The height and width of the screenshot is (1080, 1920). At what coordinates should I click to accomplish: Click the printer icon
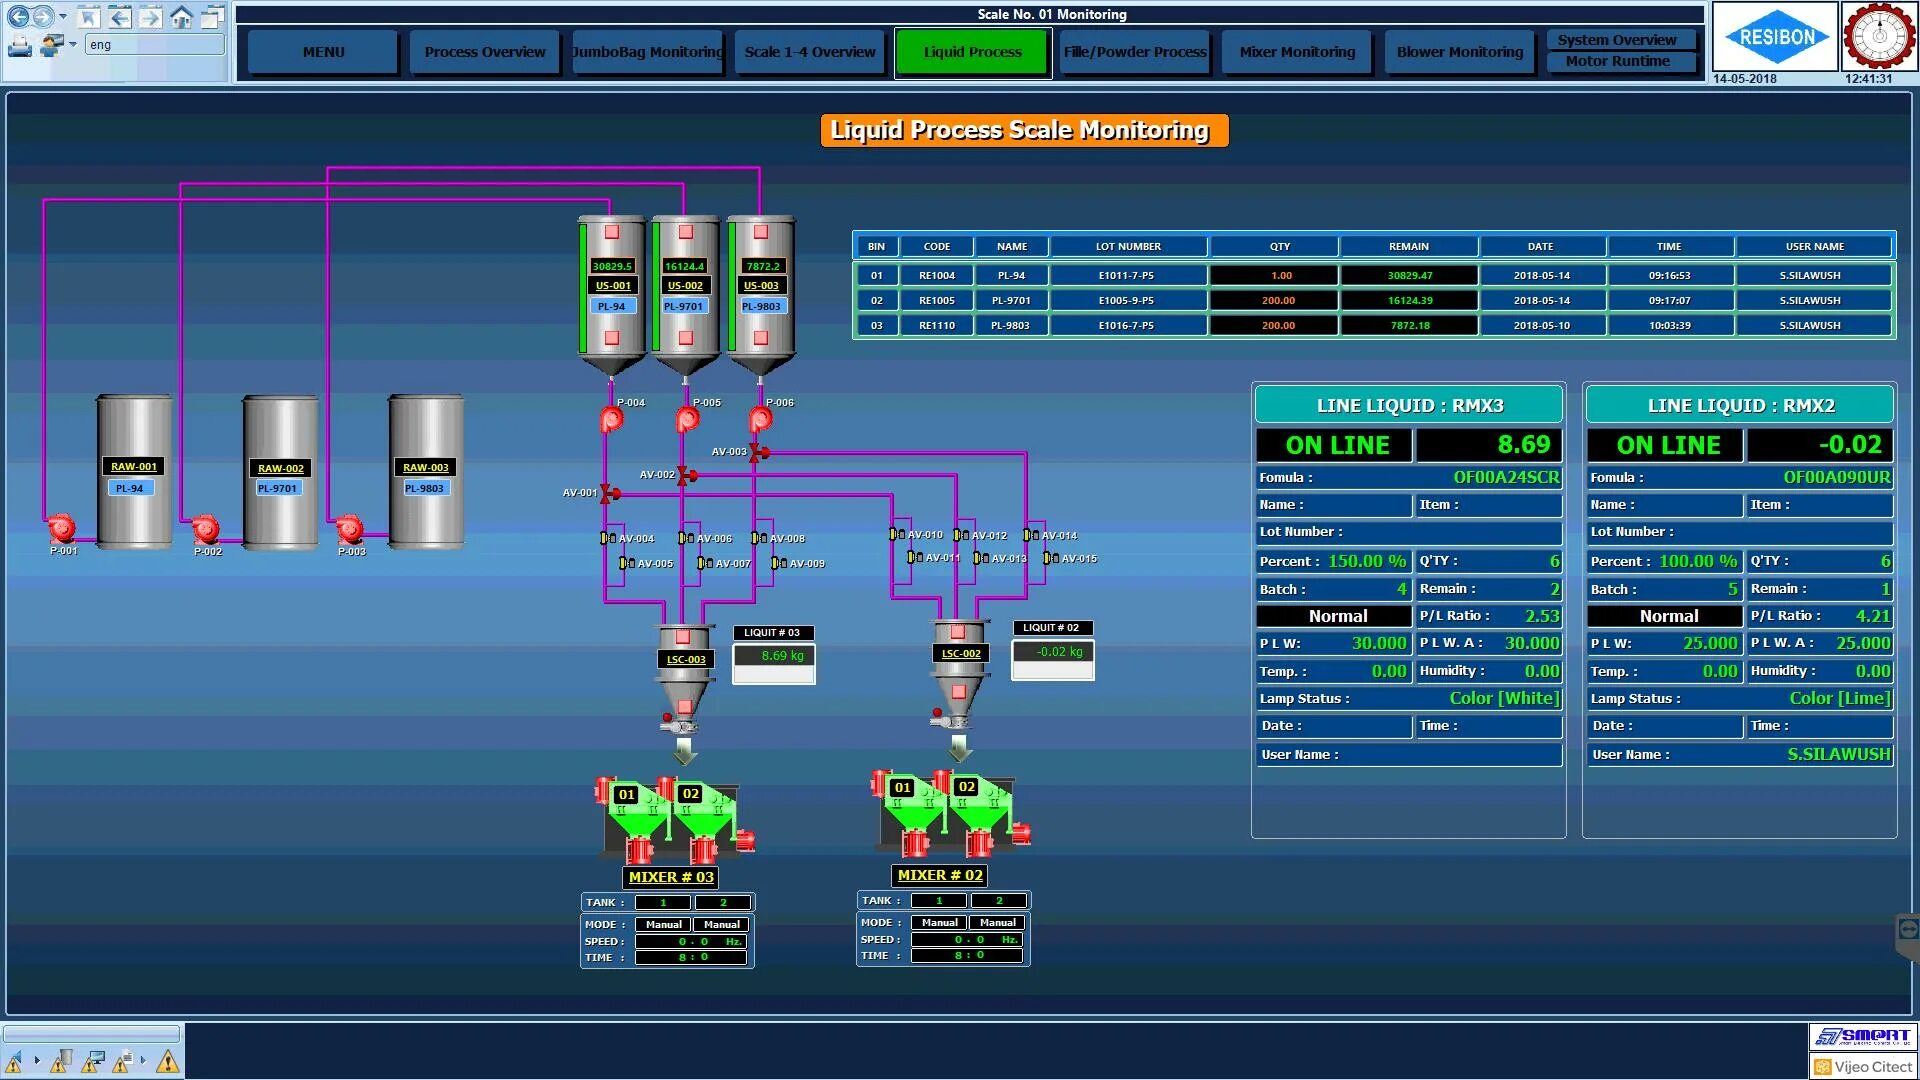point(19,45)
